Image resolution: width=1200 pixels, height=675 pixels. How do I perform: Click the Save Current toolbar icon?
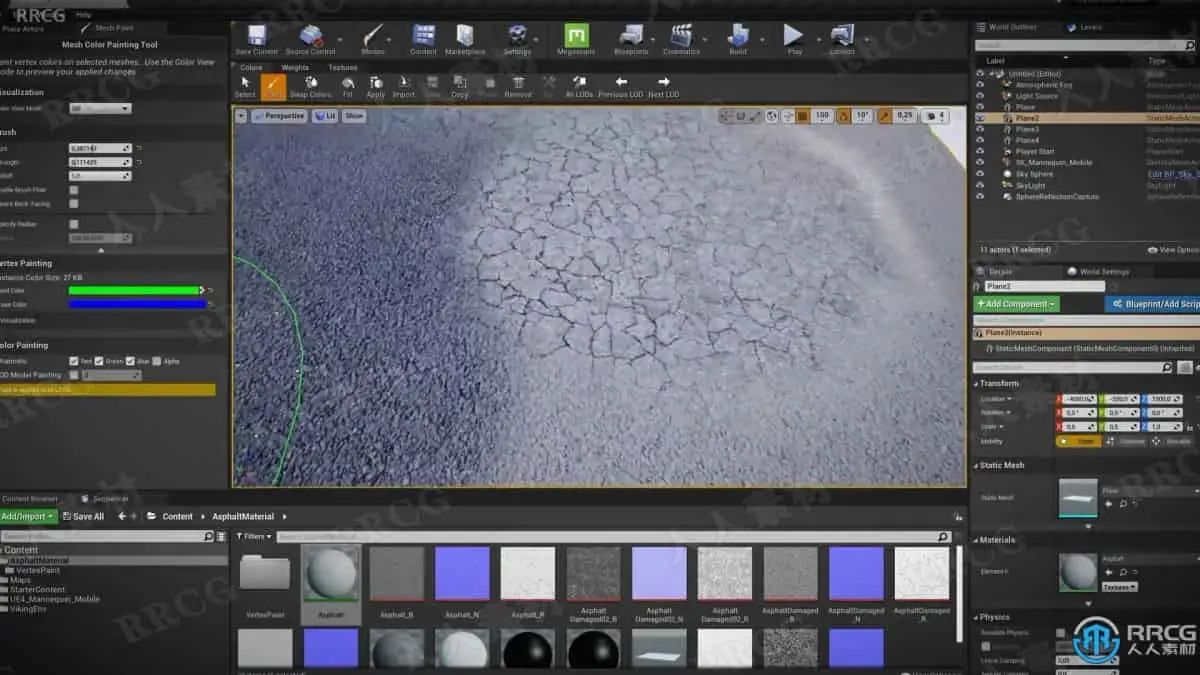click(257, 39)
